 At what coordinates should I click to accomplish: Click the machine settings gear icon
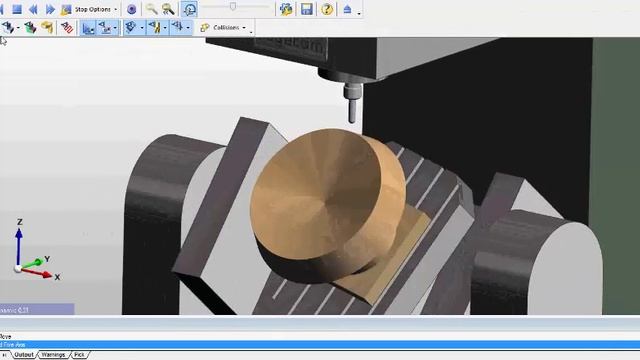click(x=286, y=9)
